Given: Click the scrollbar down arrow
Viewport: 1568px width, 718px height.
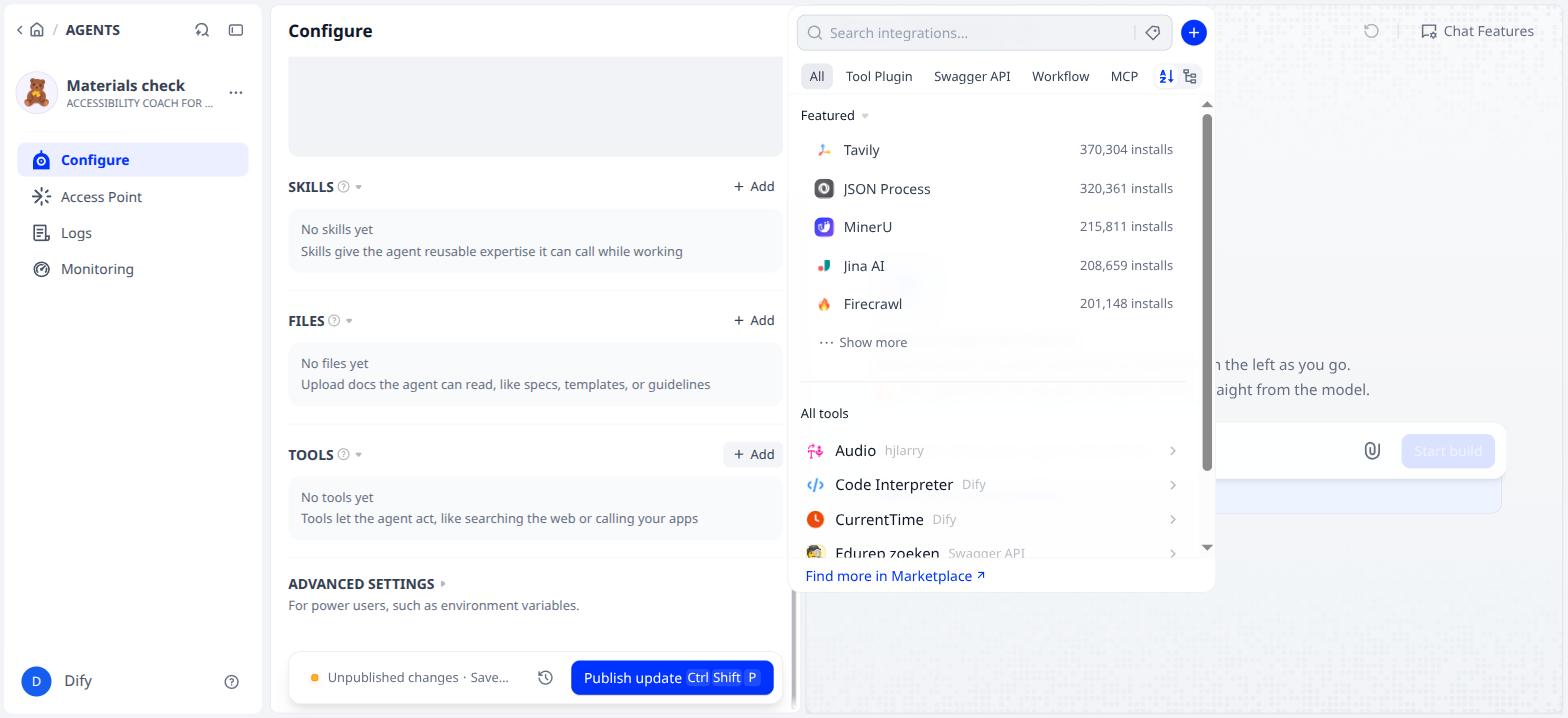Looking at the screenshot, I should (1207, 547).
